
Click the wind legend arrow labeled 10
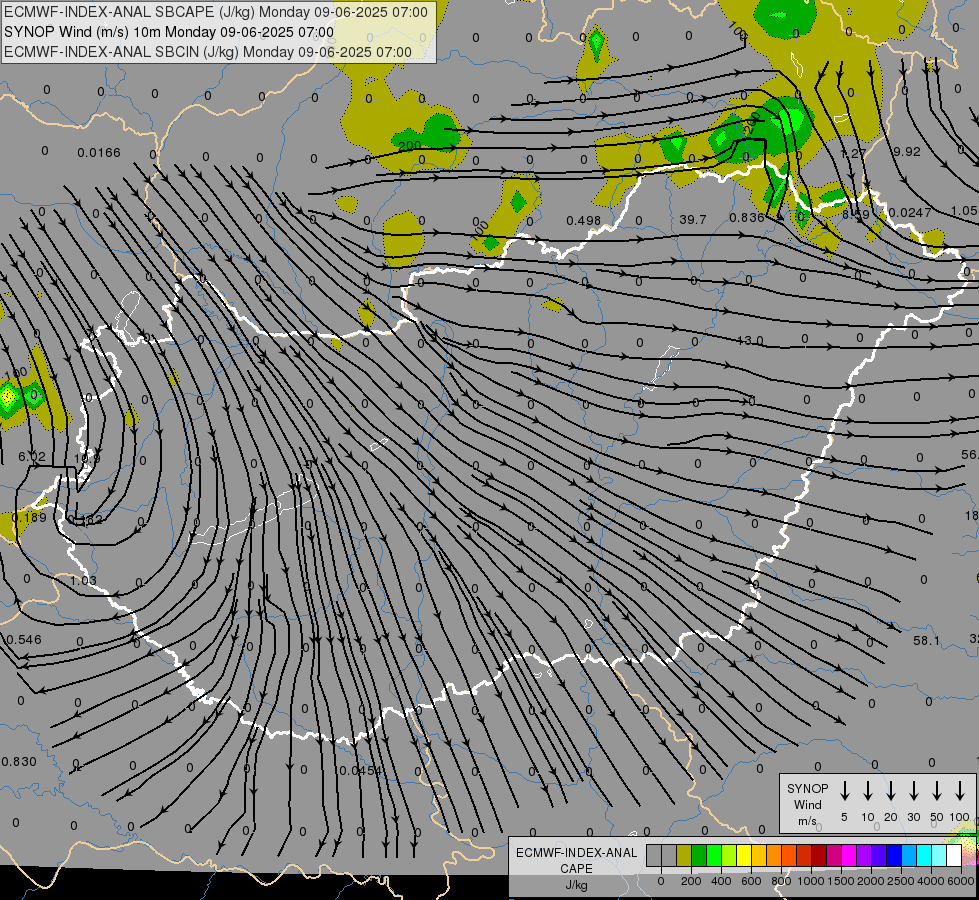(x=867, y=791)
